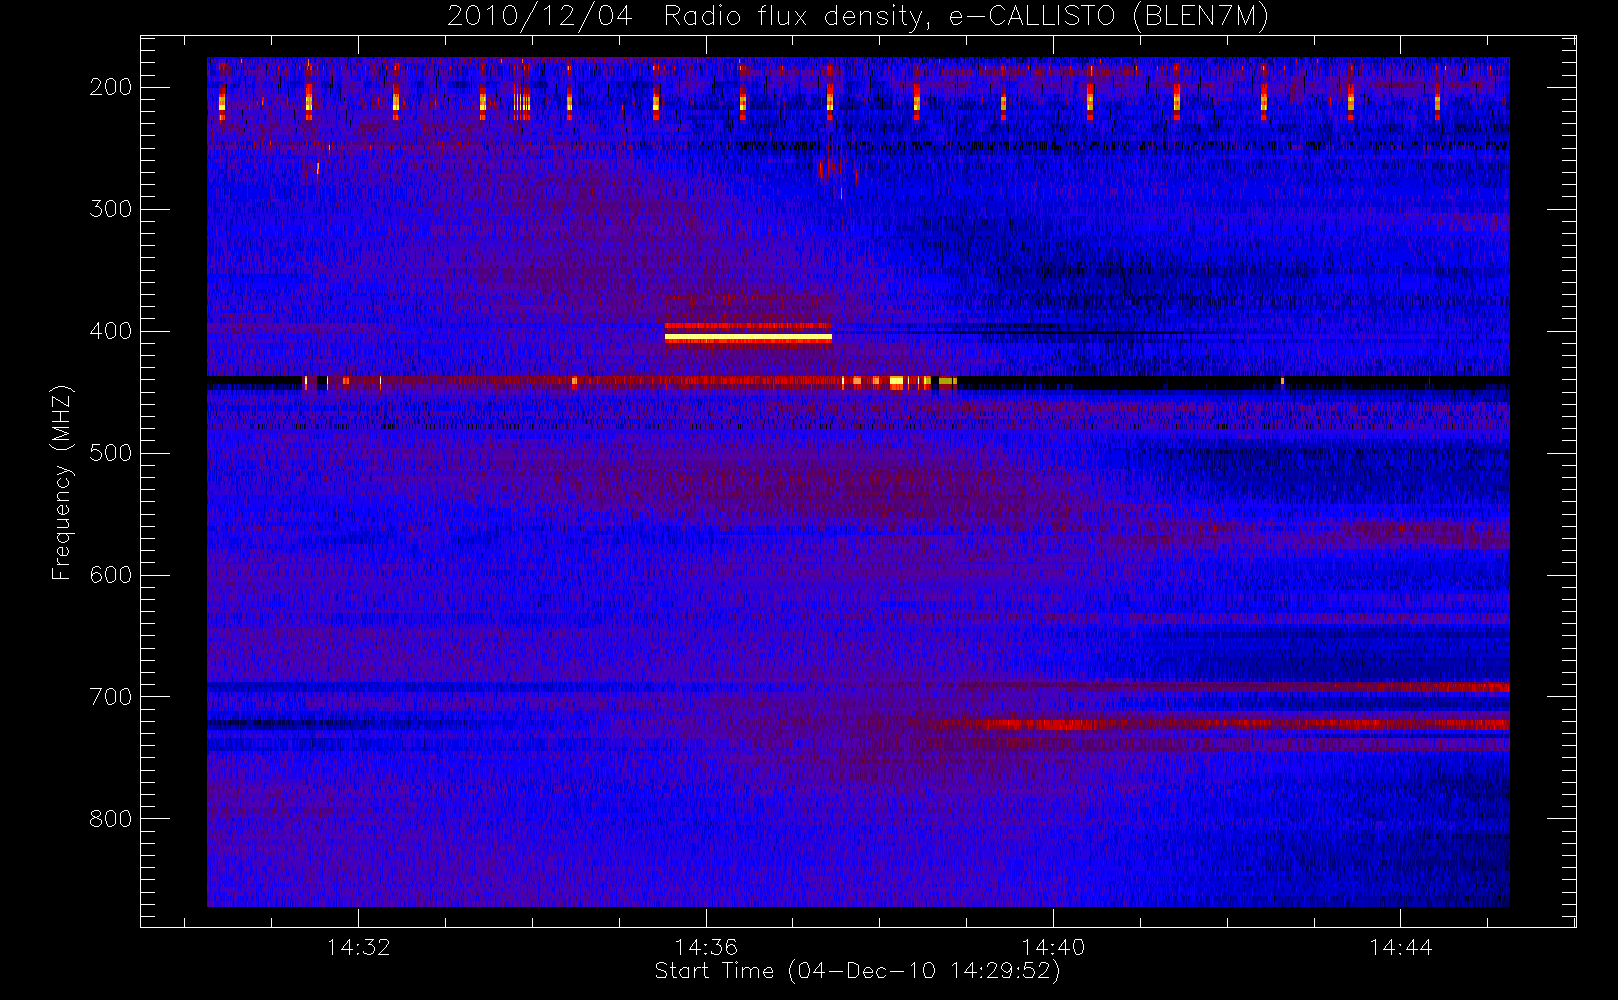Click the 14:44 time tick label
1618x1000 pixels.
(x=1400, y=947)
